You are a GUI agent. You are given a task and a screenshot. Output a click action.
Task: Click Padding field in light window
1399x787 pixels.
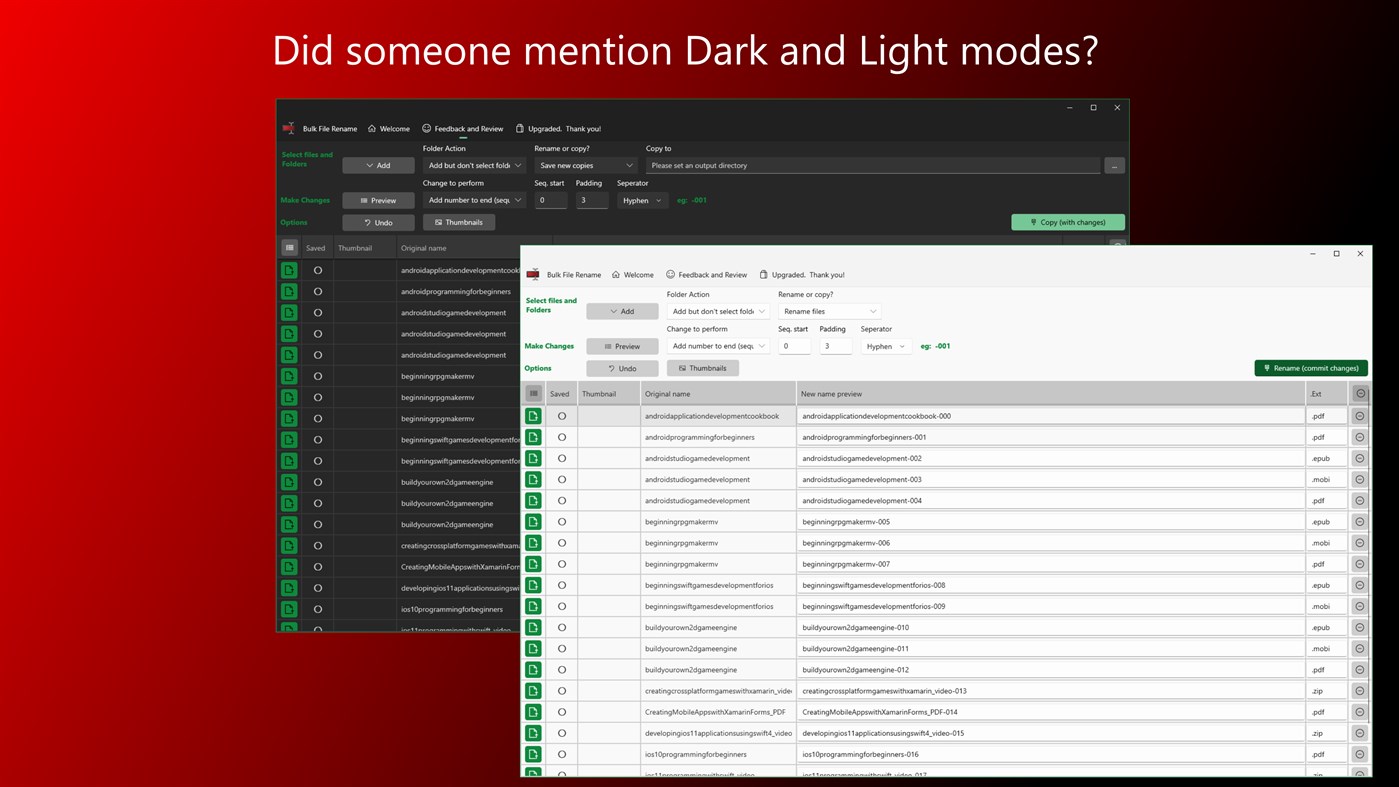836,346
